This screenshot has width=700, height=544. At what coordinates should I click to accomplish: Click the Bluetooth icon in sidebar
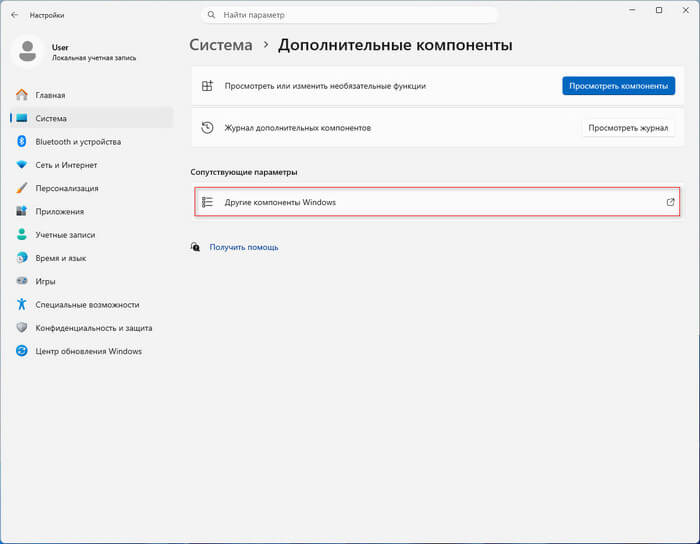tap(21, 141)
